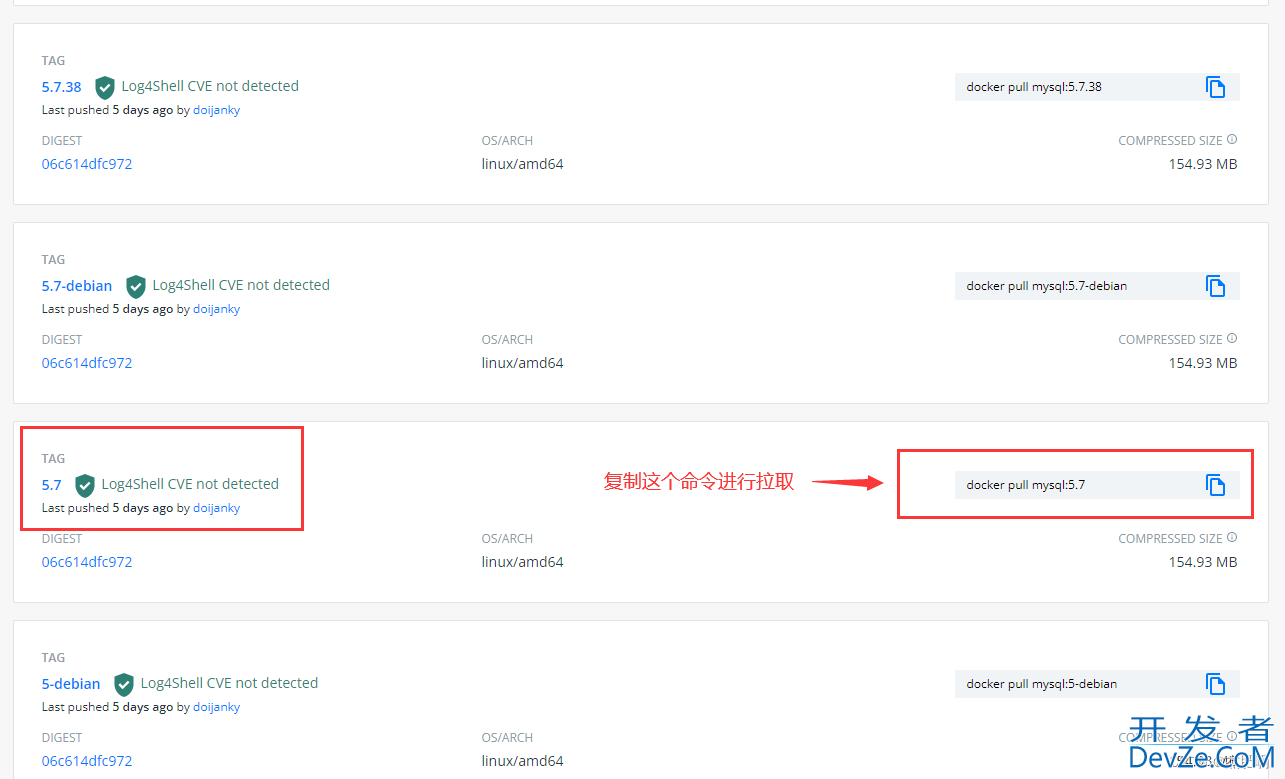Click the green shield icon beside tag 5.7
The width and height of the screenshot is (1285, 779).
[85, 485]
